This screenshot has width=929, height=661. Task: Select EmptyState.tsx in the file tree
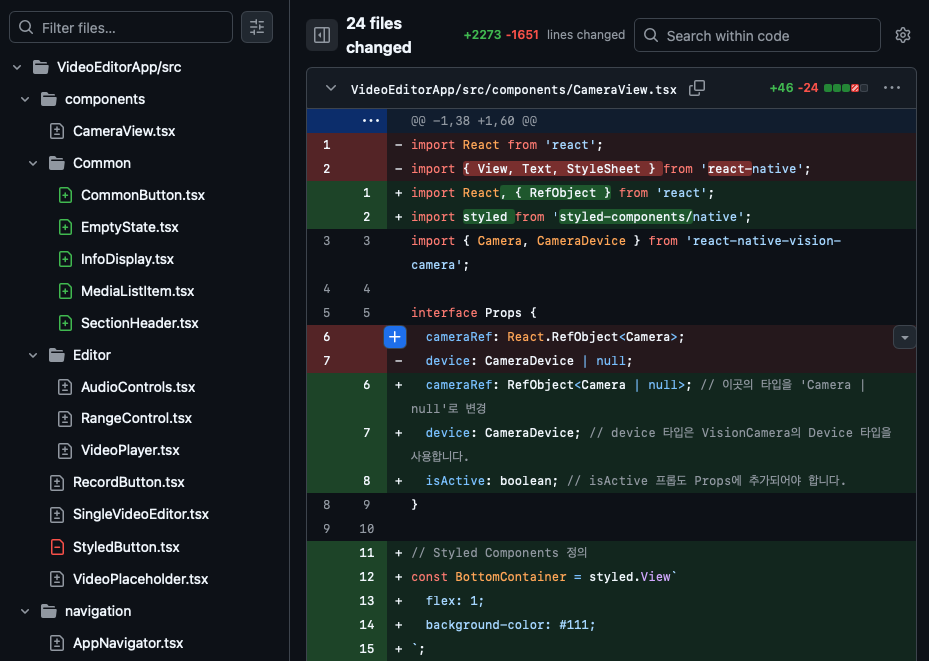click(x=130, y=227)
